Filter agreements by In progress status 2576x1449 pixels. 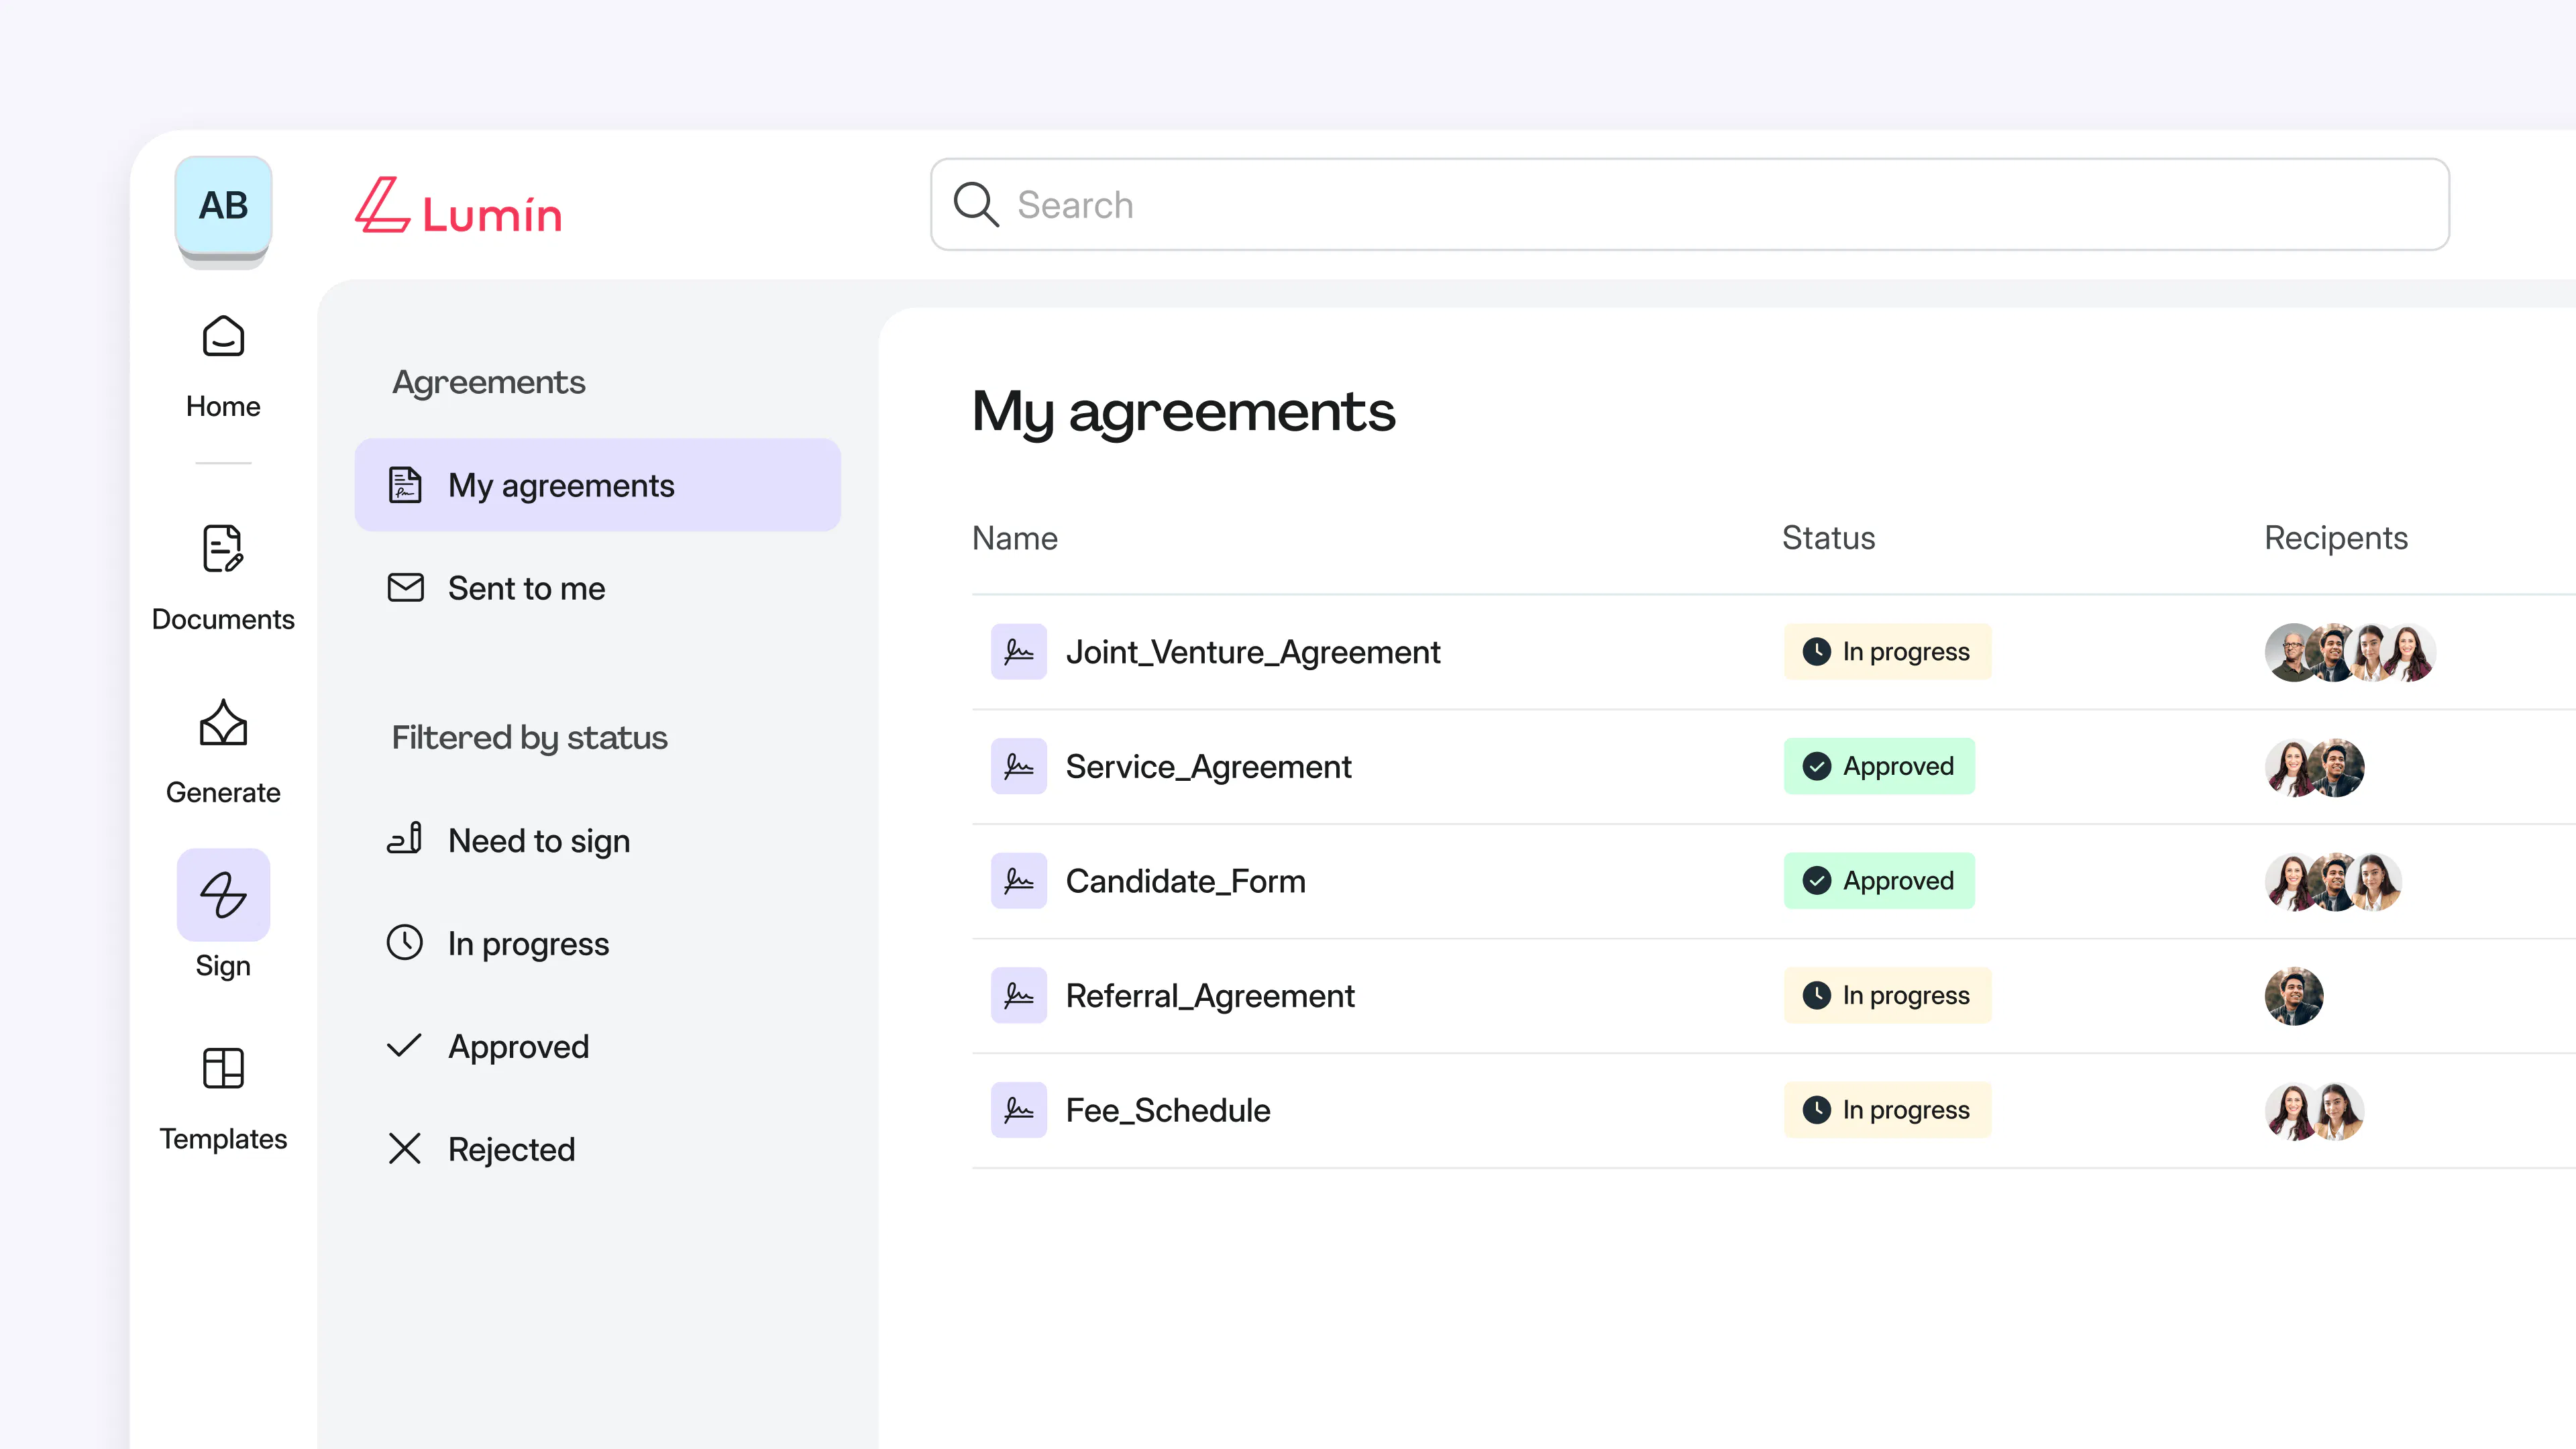[x=598, y=943]
